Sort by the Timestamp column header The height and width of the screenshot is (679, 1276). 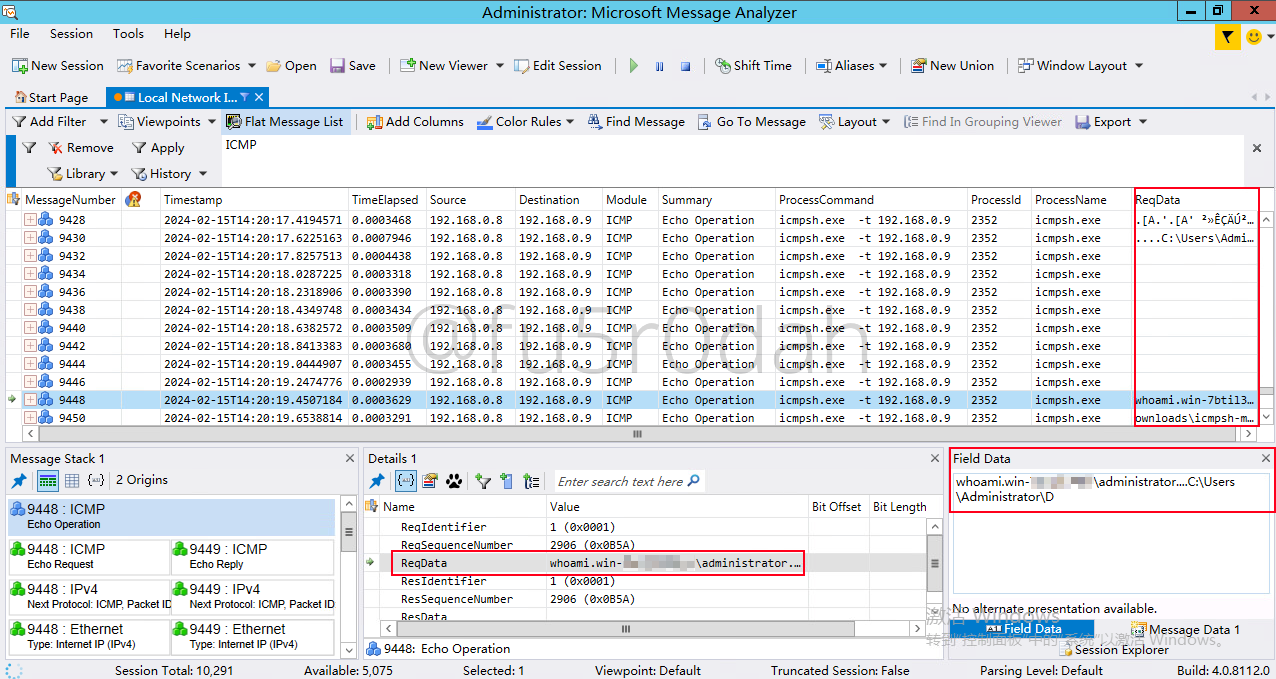pos(254,199)
